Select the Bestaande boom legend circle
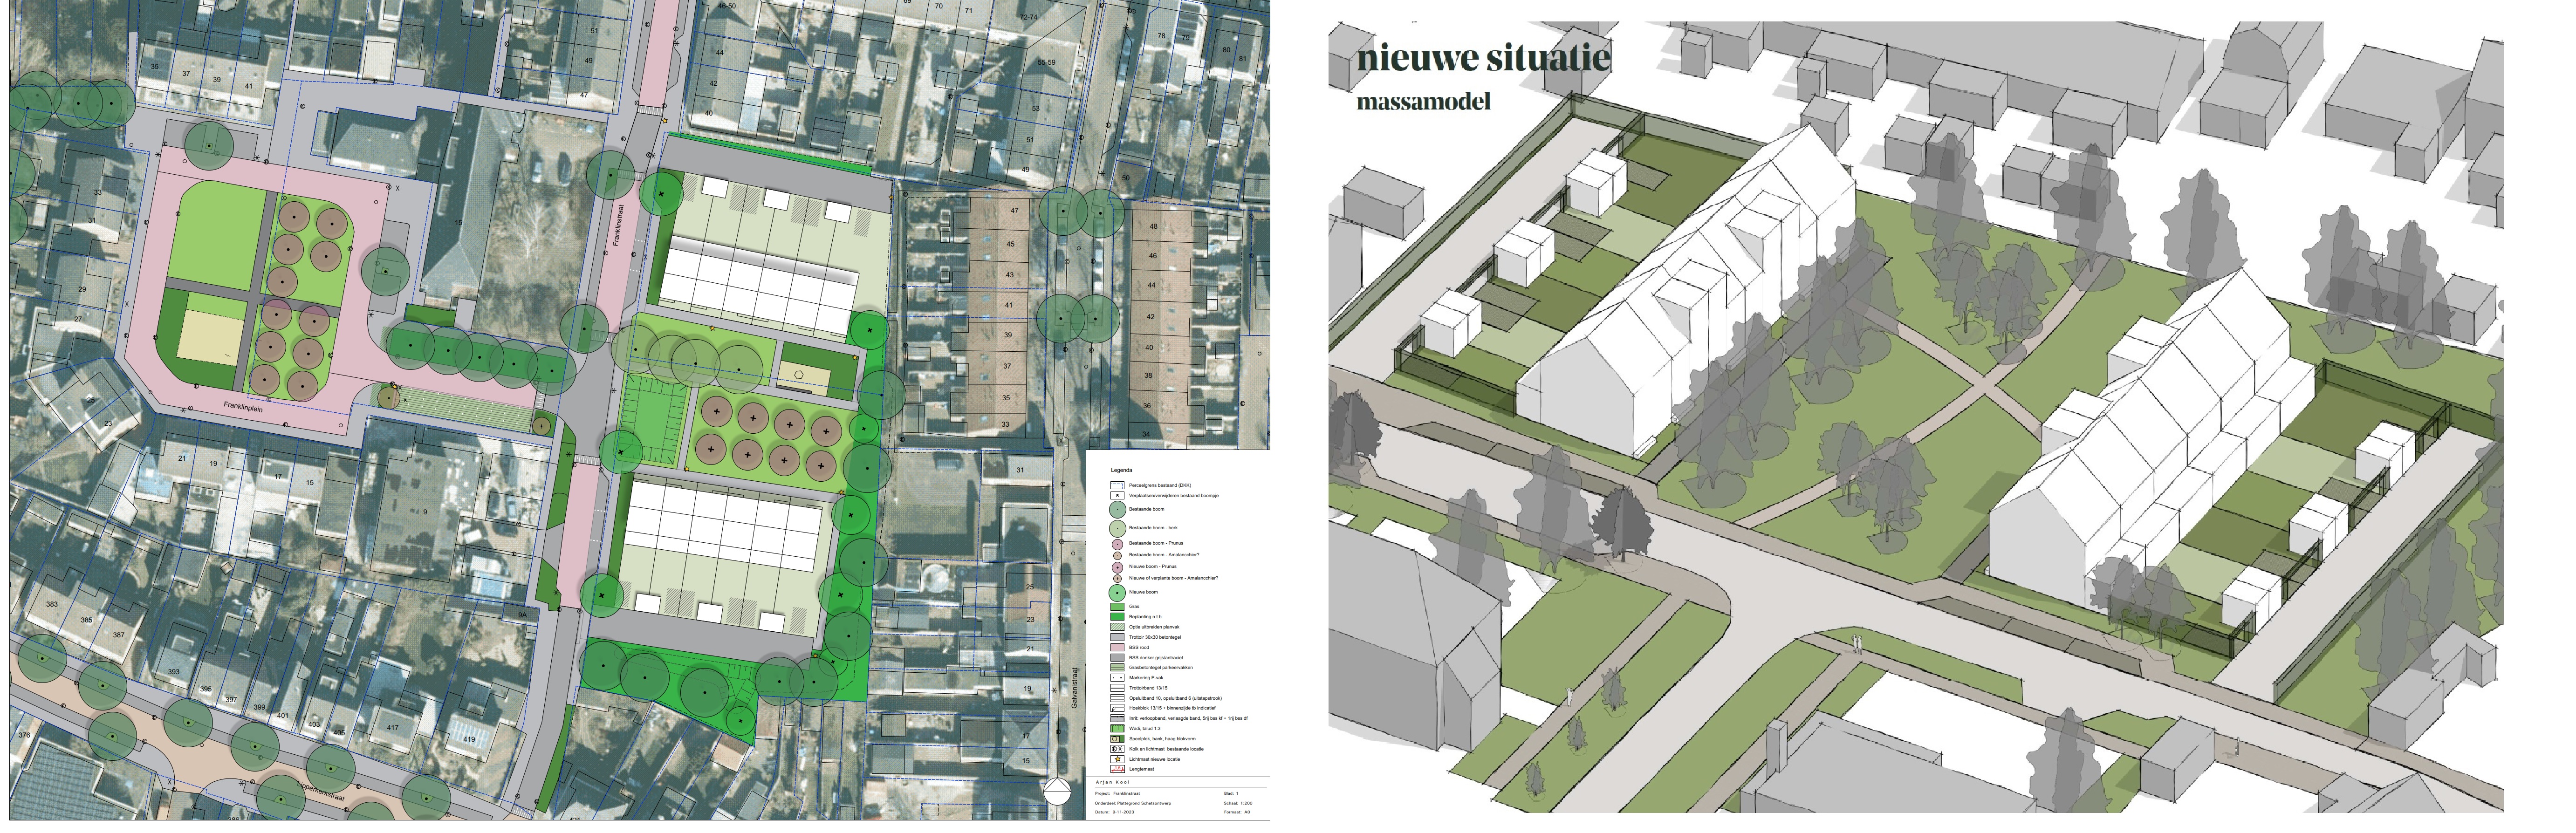Image resolution: width=2576 pixels, height=833 pixels. pos(1118,510)
